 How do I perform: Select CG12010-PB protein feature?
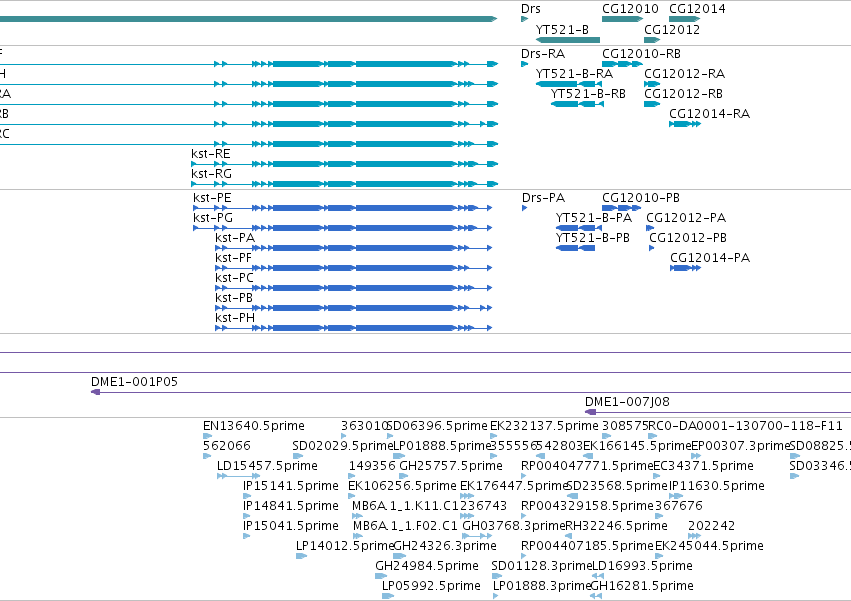coord(622,208)
